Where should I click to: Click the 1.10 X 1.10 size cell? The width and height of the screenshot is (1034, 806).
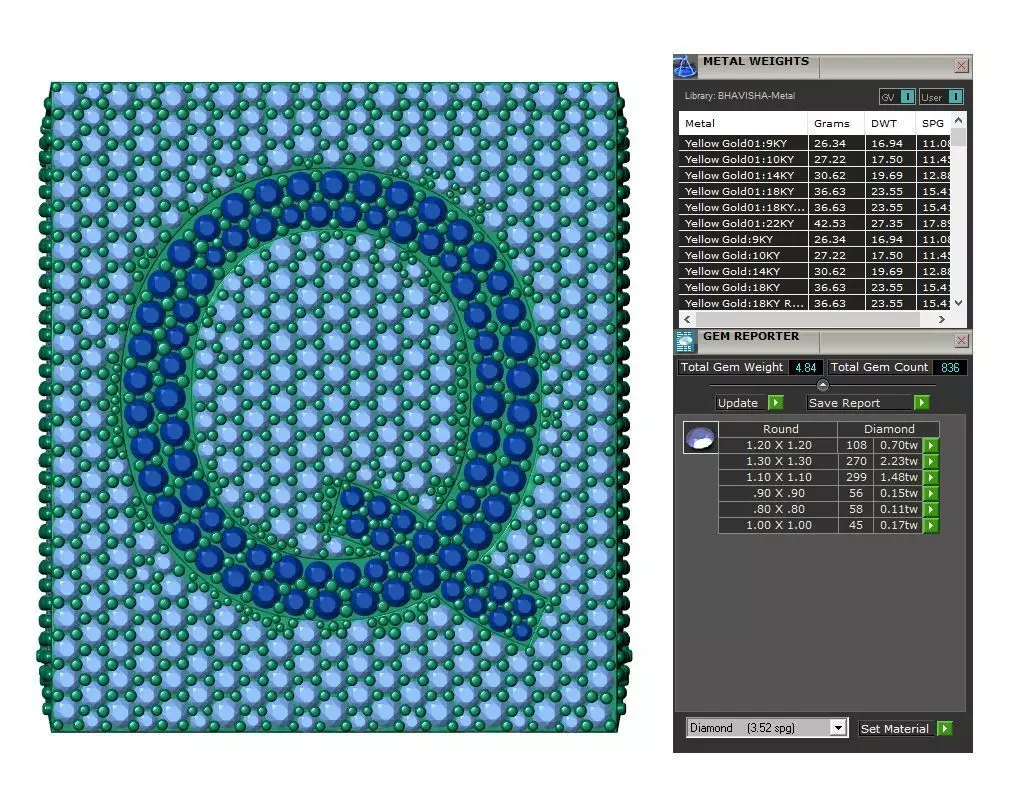(x=778, y=477)
